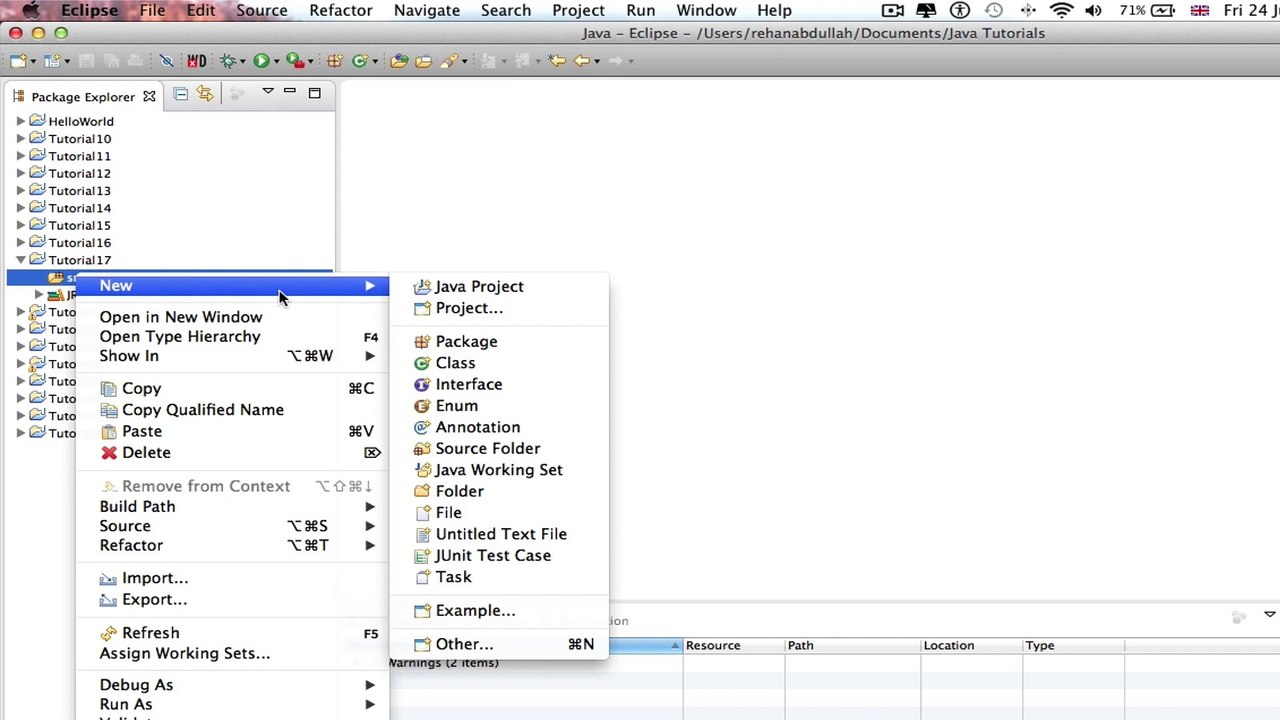Open the dropdown arrow beside the New toolbar icon
This screenshot has width=1280, height=720.
pos(33,61)
